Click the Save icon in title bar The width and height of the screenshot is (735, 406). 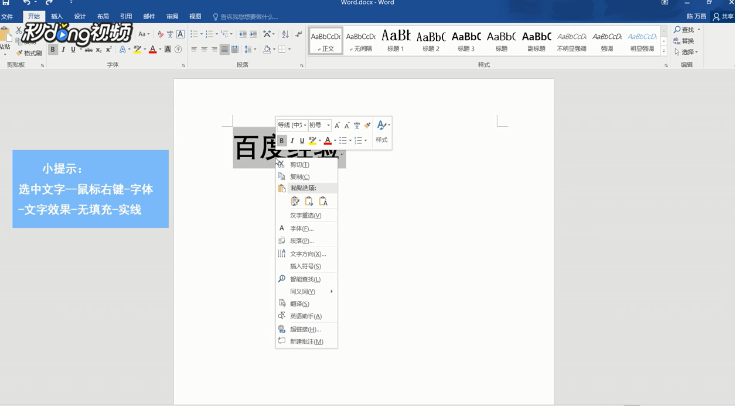(x=6, y=3)
